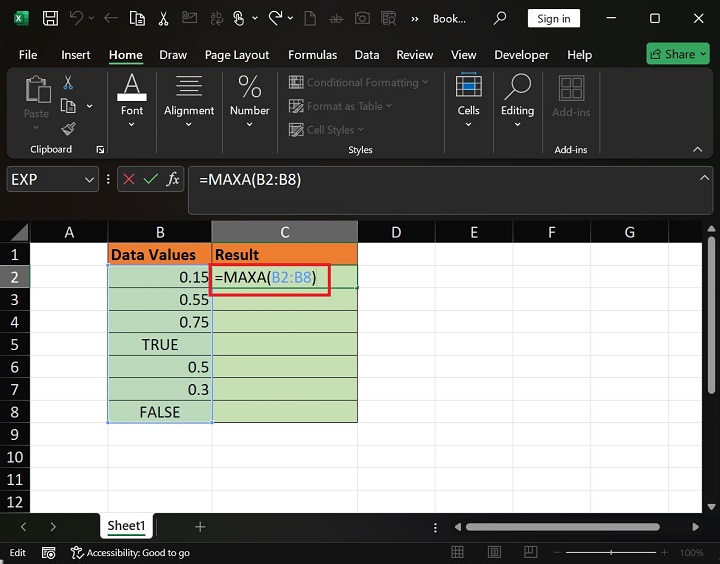Open the Page Layout tab
Image resolution: width=720 pixels, height=564 pixels.
point(237,55)
